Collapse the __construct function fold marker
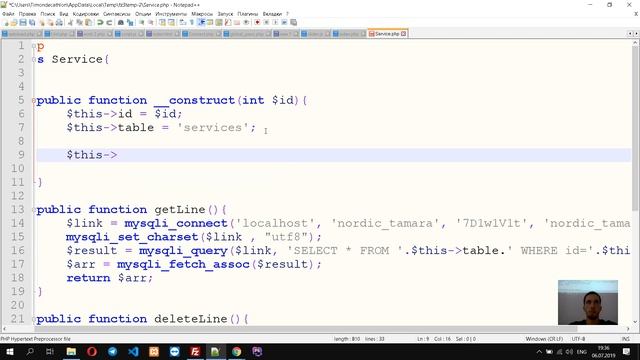The height and width of the screenshot is (360, 640). tap(34, 100)
